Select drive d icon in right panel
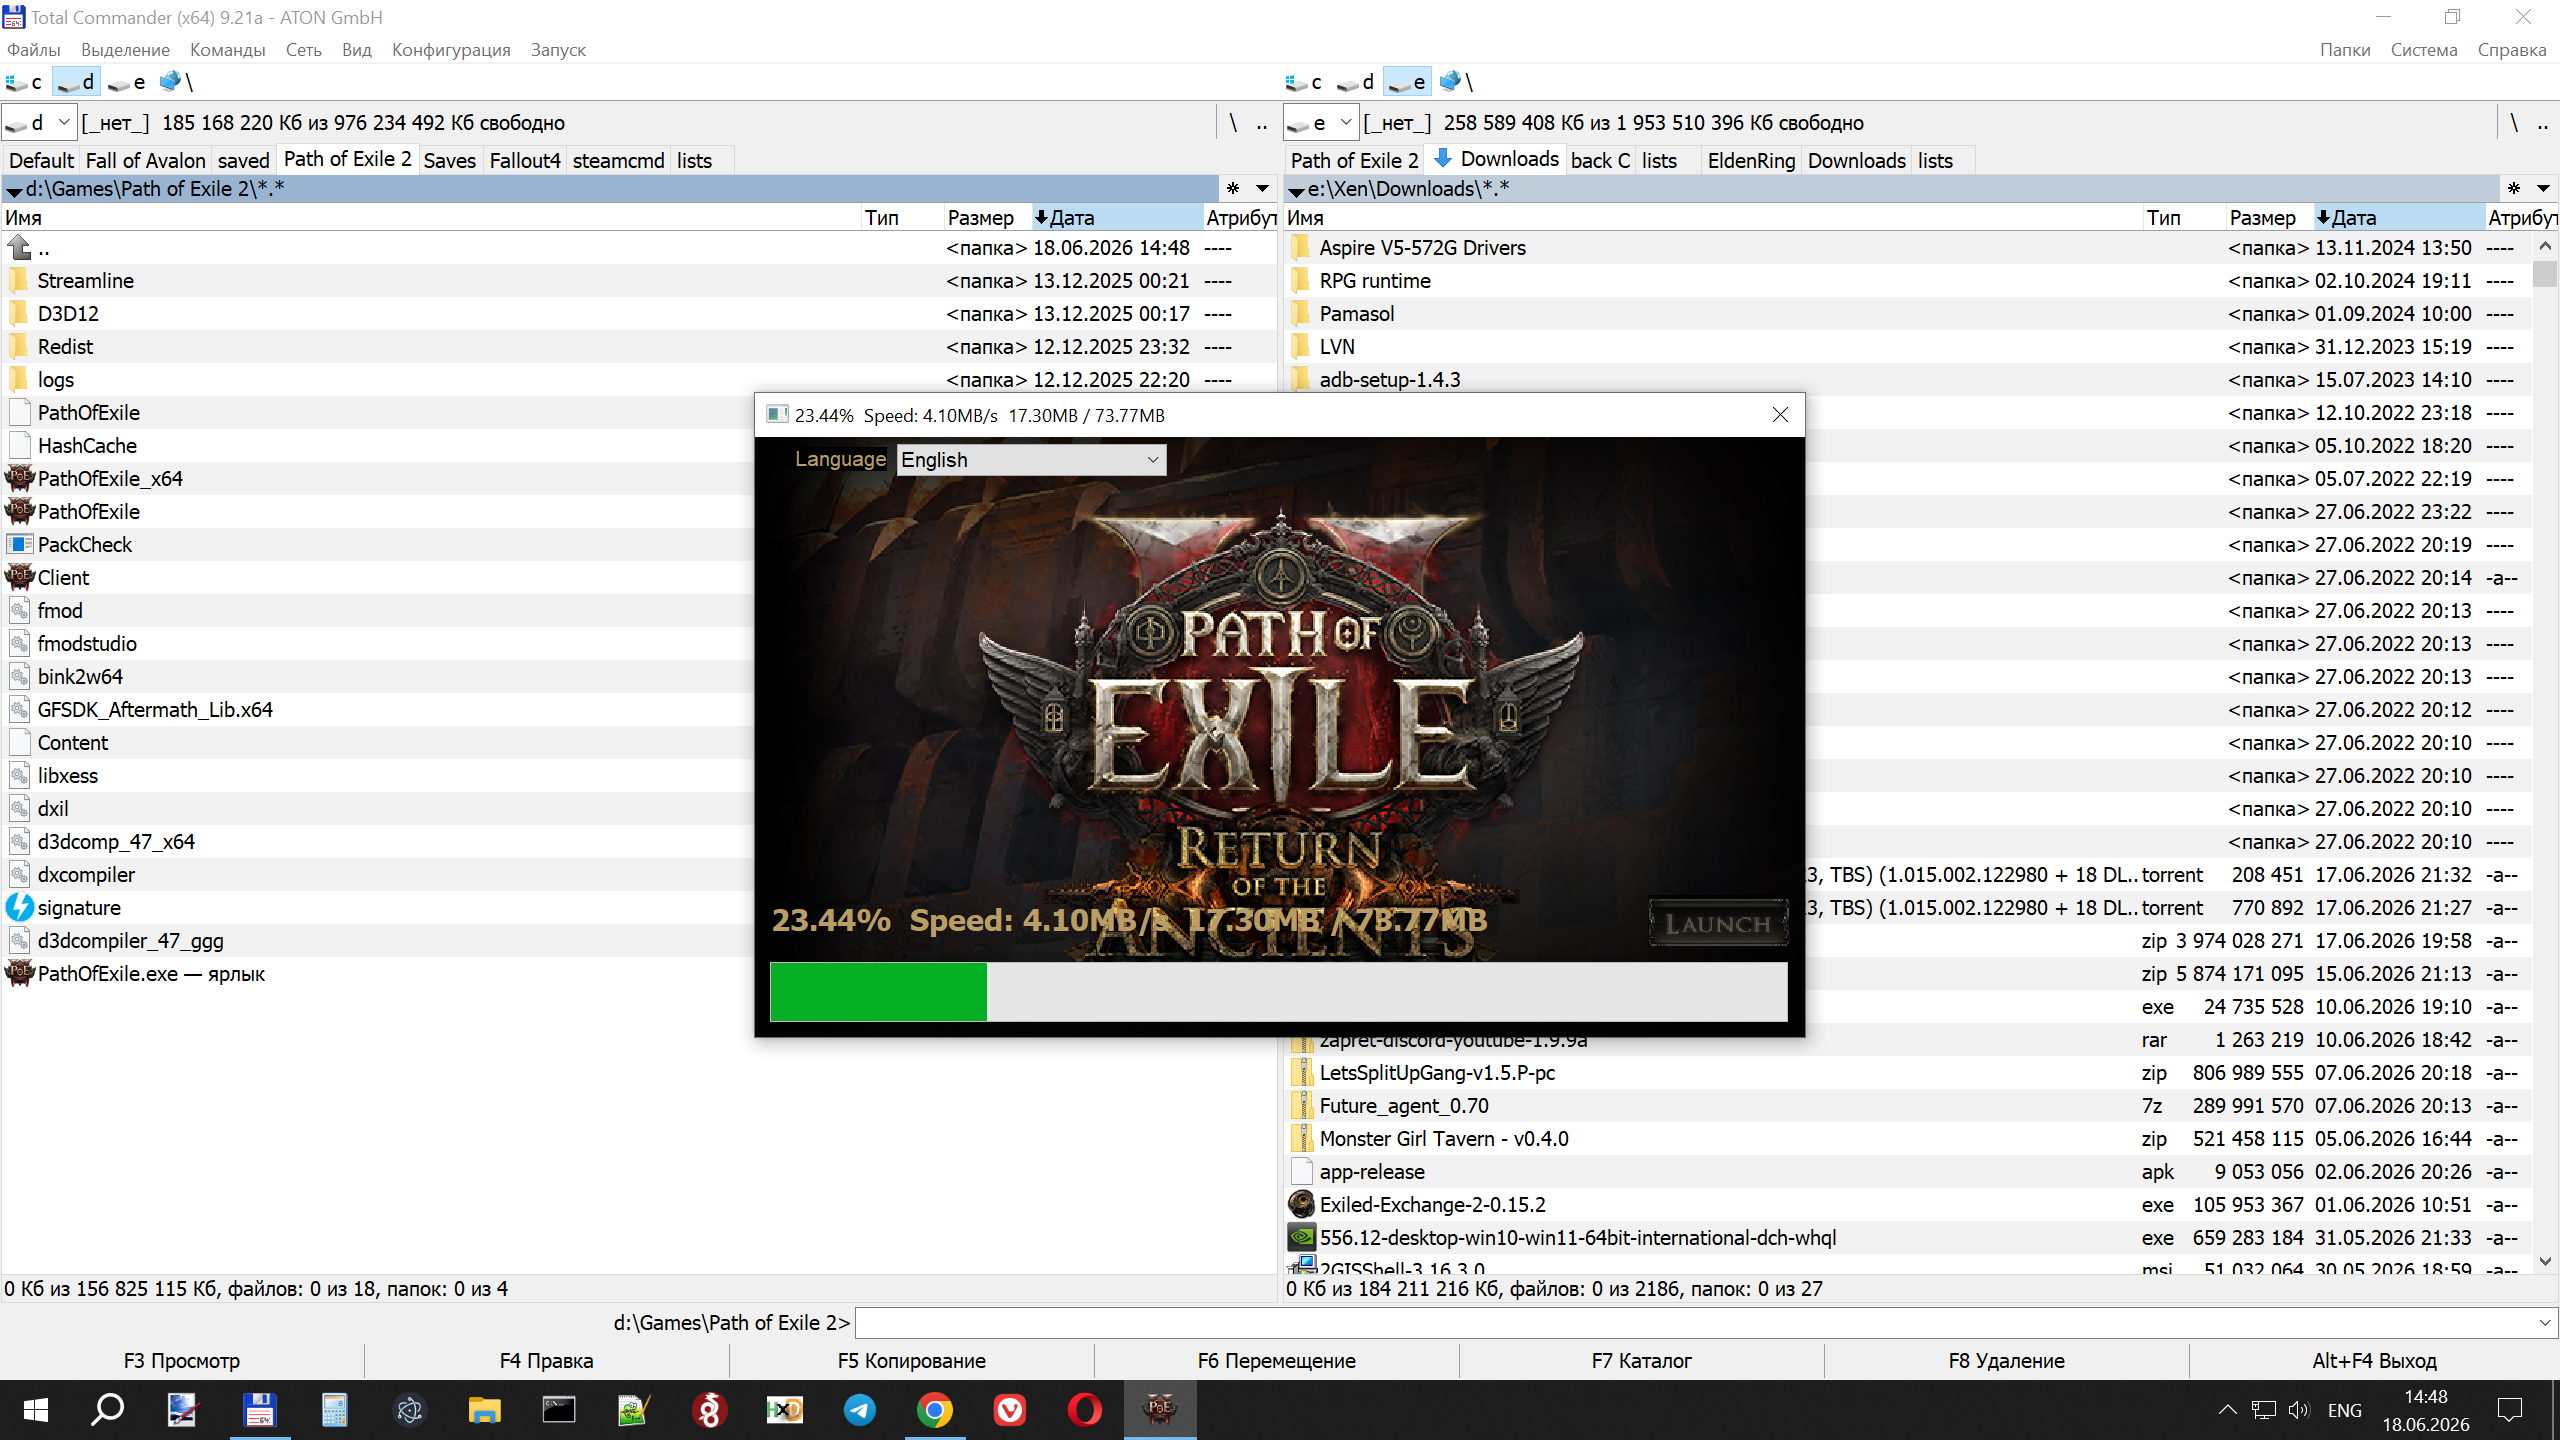Screen dimensions: 2560x1440 (x=1356, y=82)
